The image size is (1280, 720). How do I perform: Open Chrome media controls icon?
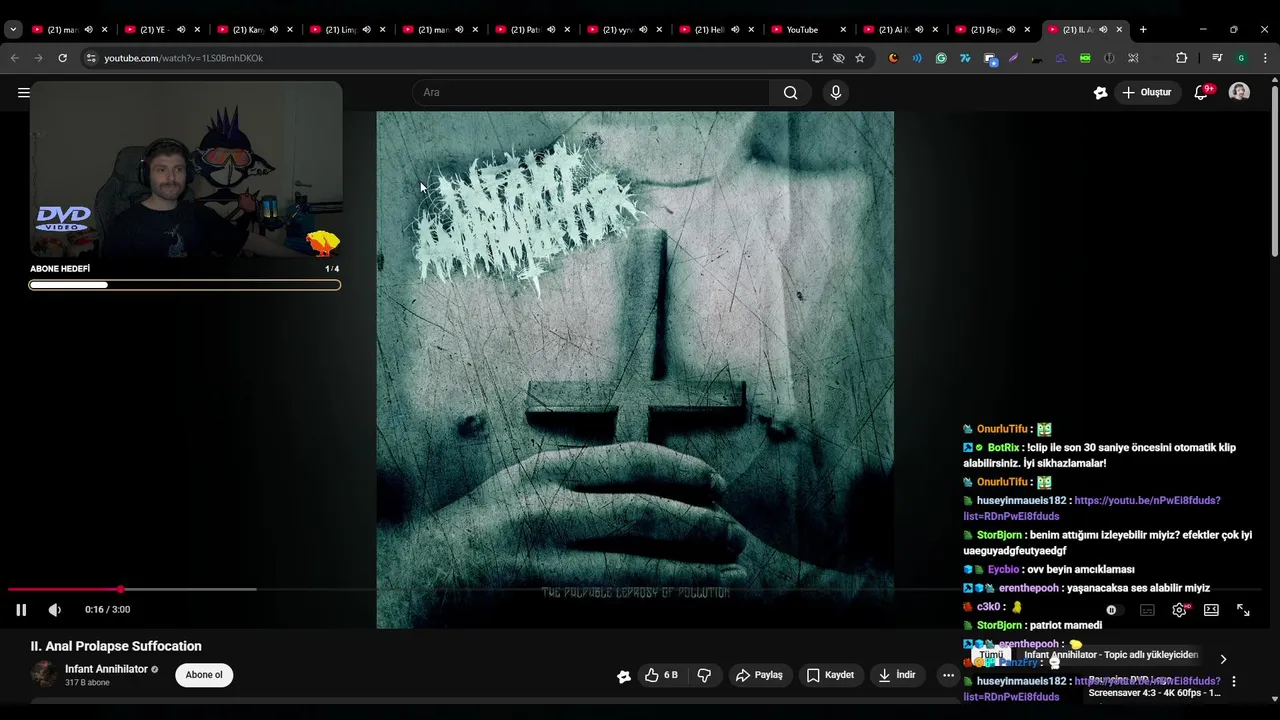click(1217, 58)
